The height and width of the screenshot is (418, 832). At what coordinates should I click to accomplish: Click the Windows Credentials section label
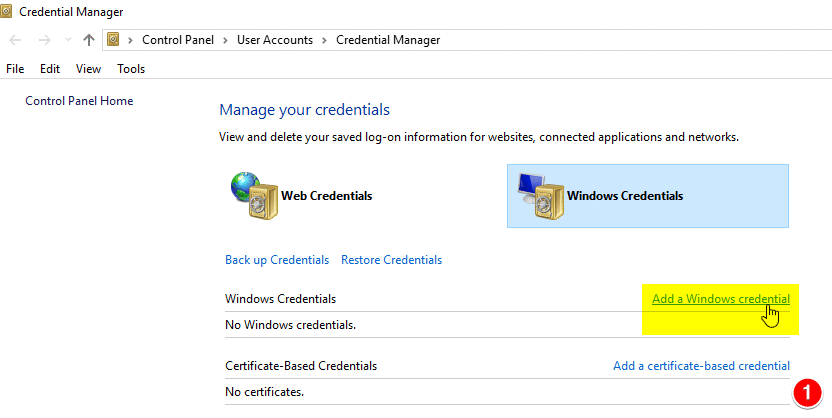coord(280,299)
